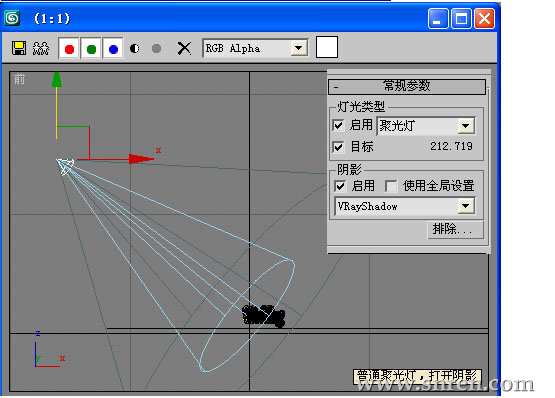Click the white color swatch in toolbar
This screenshot has height=398, width=555.
click(x=326, y=47)
